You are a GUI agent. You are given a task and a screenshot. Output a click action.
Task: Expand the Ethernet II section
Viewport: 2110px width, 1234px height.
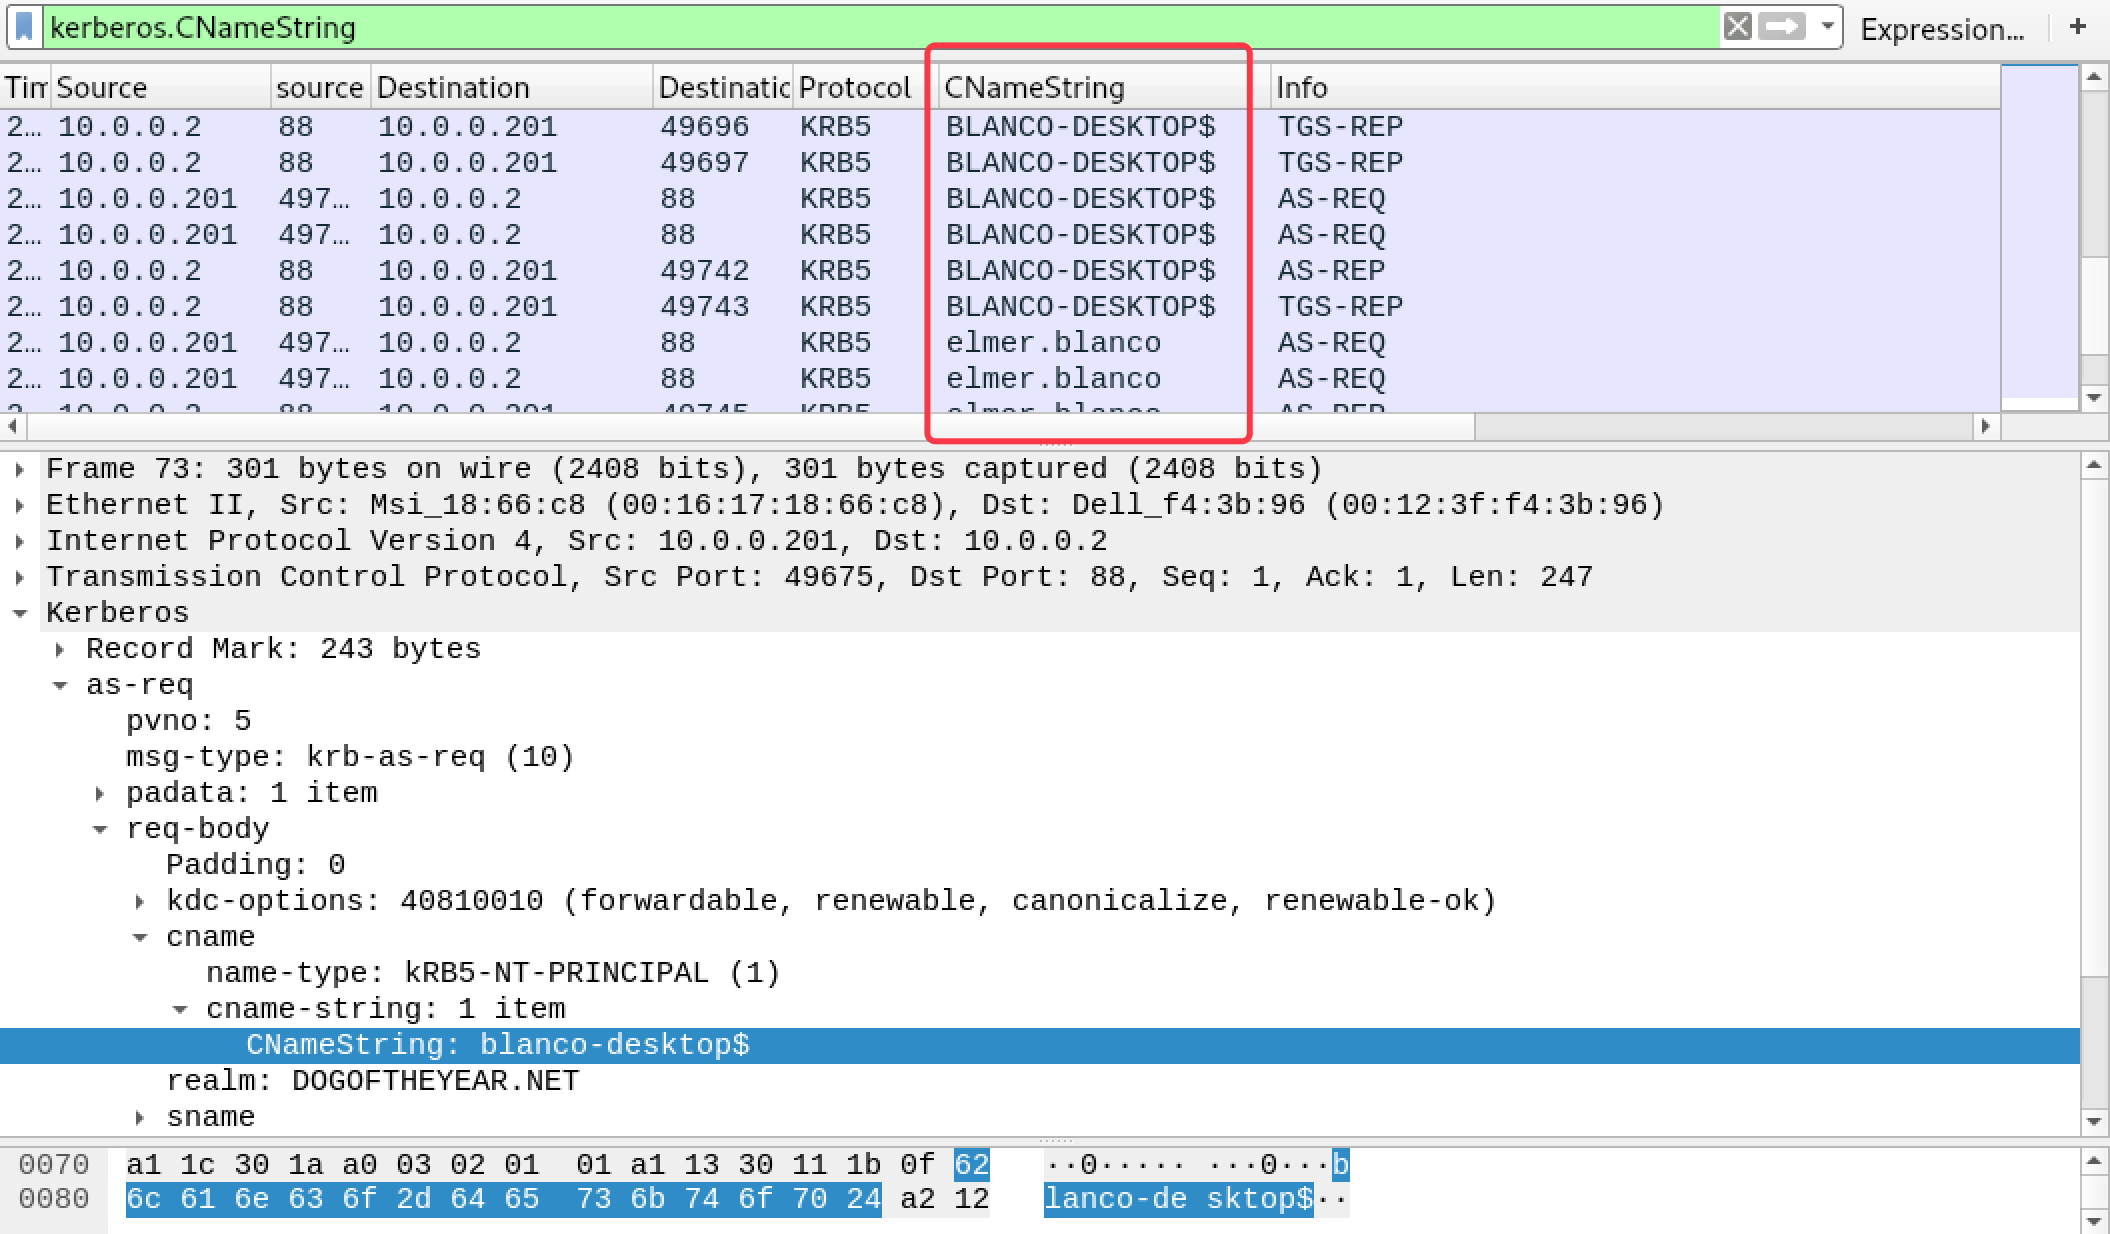tap(20, 505)
